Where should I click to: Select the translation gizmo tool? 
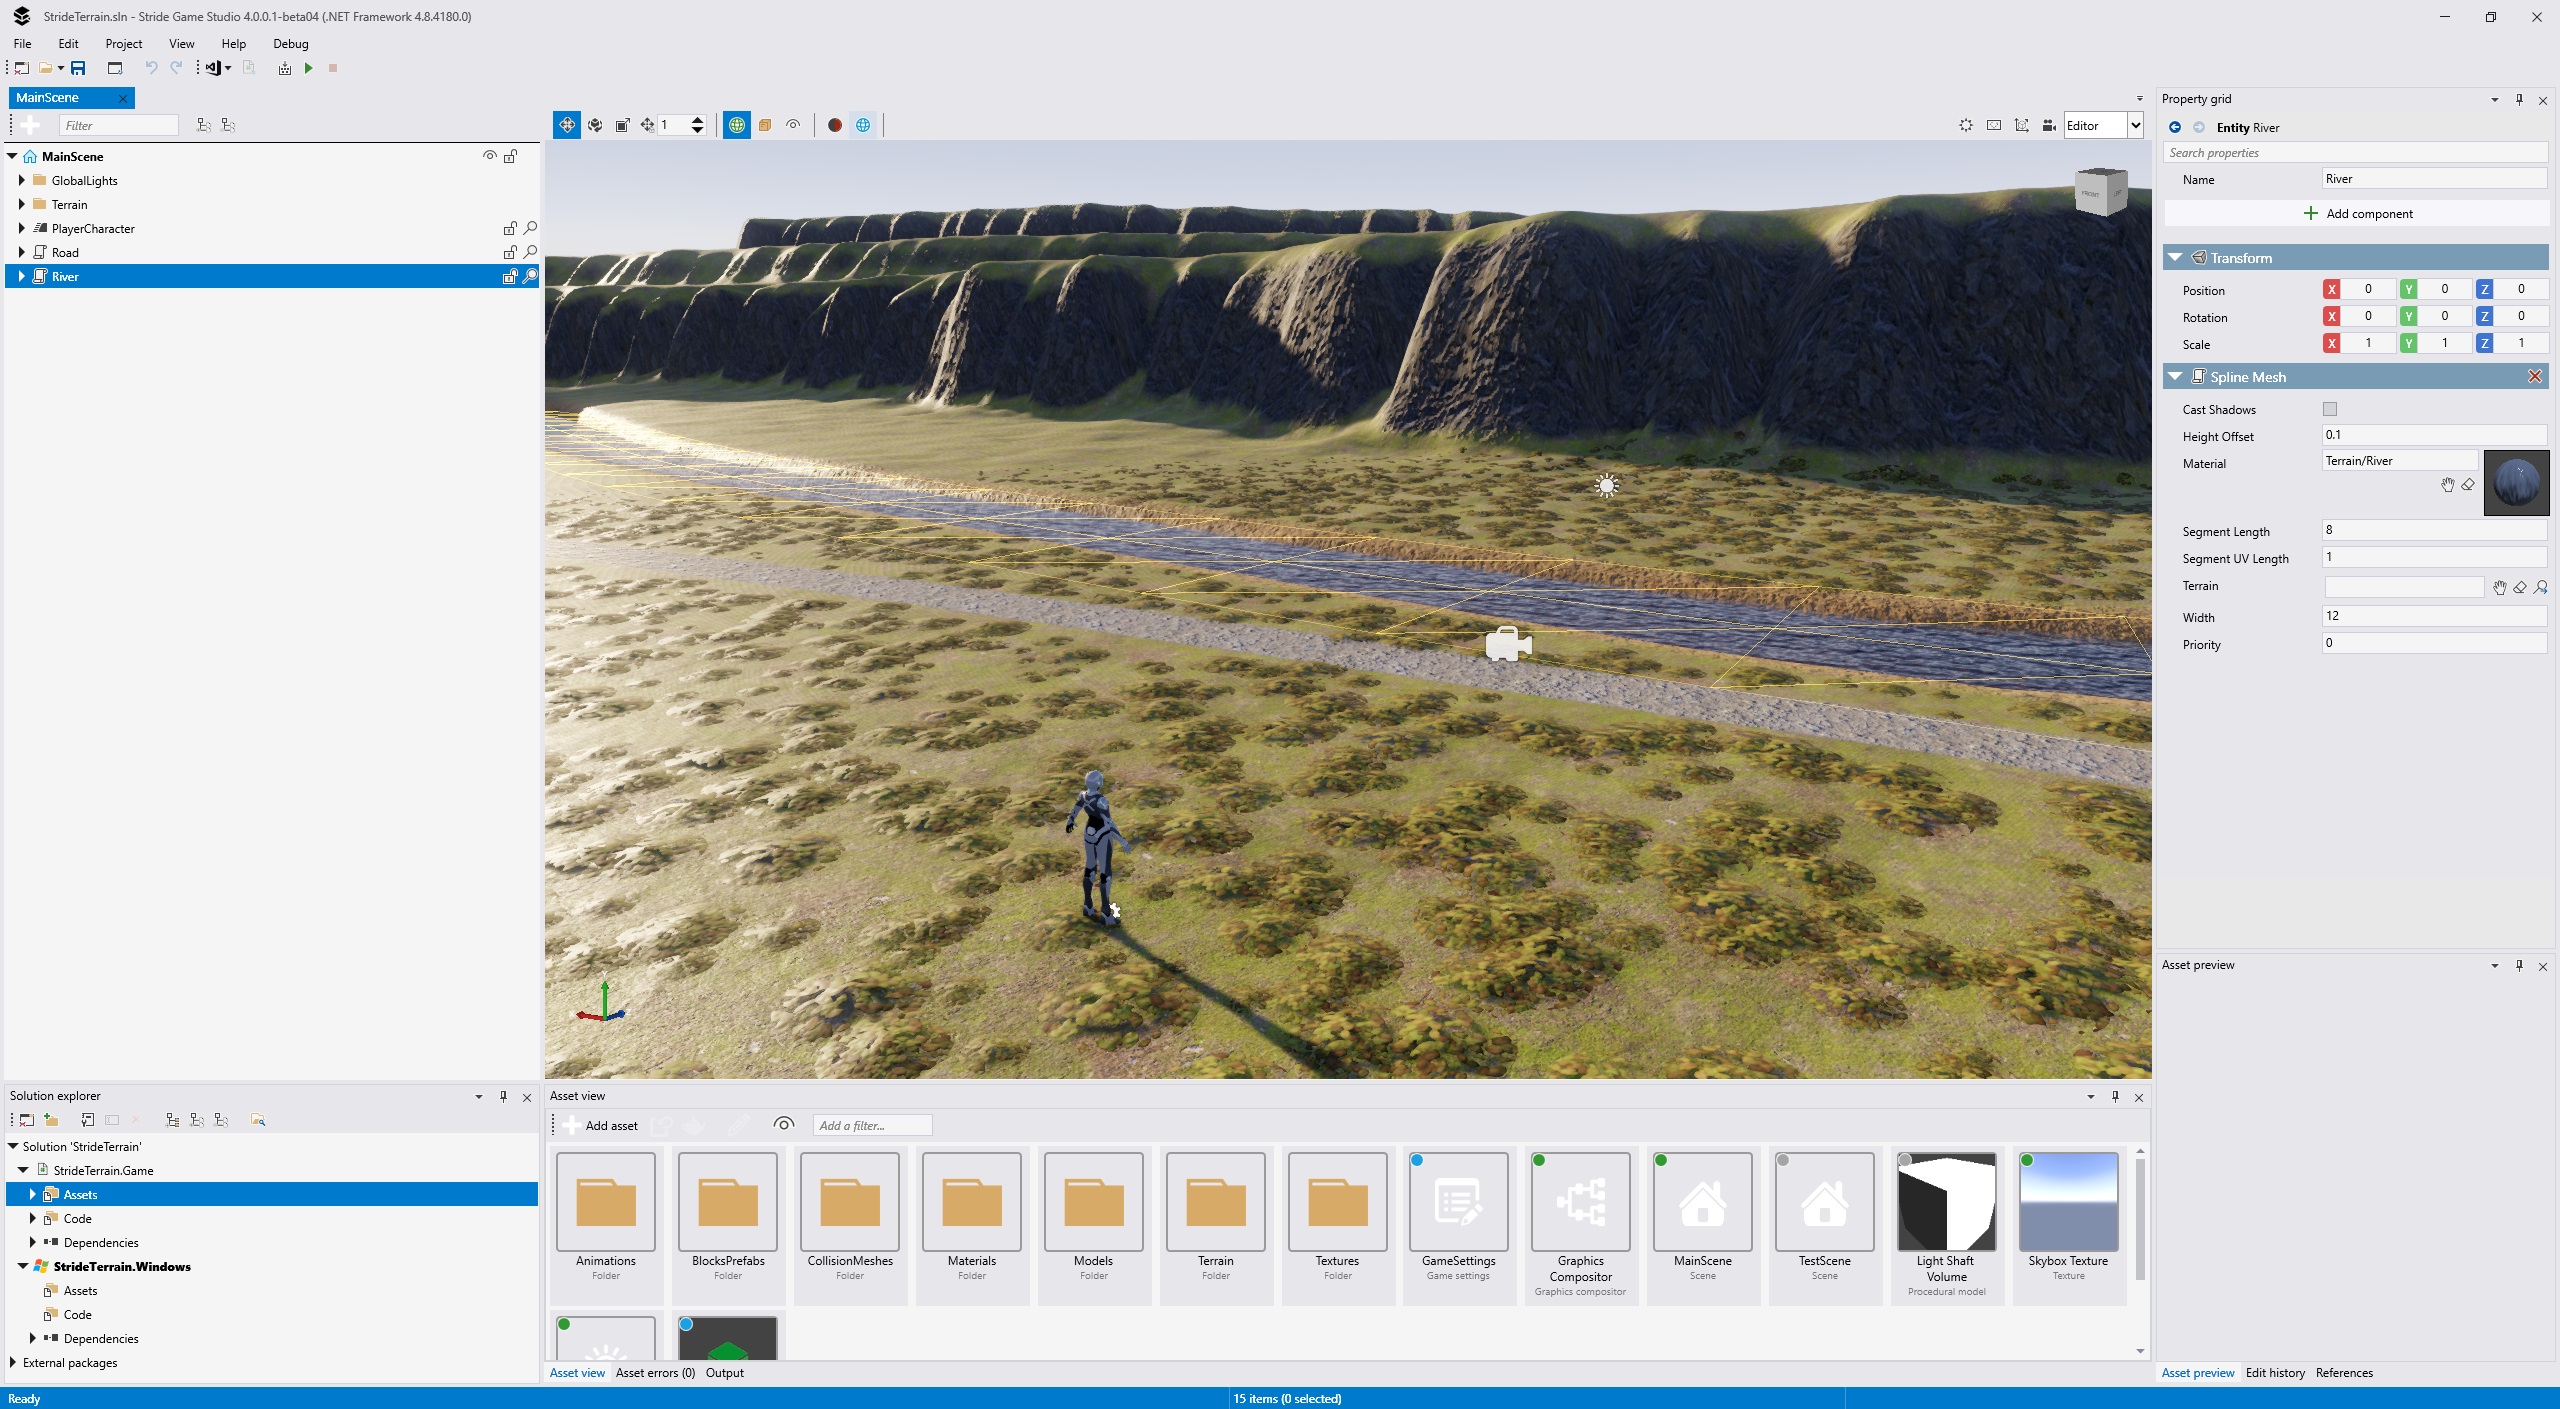[567, 125]
